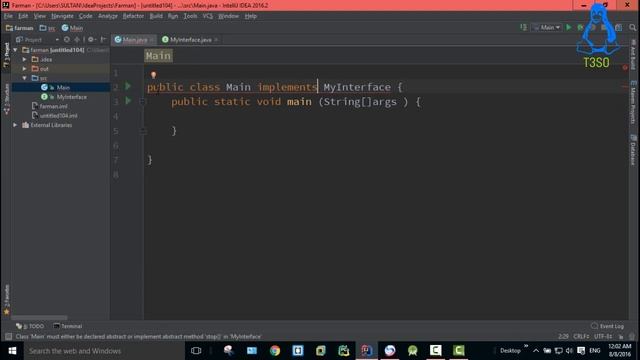The width and height of the screenshot is (640, 360).
Task: Click Collapse All icon in Project panel
Action: pos(77,40)
